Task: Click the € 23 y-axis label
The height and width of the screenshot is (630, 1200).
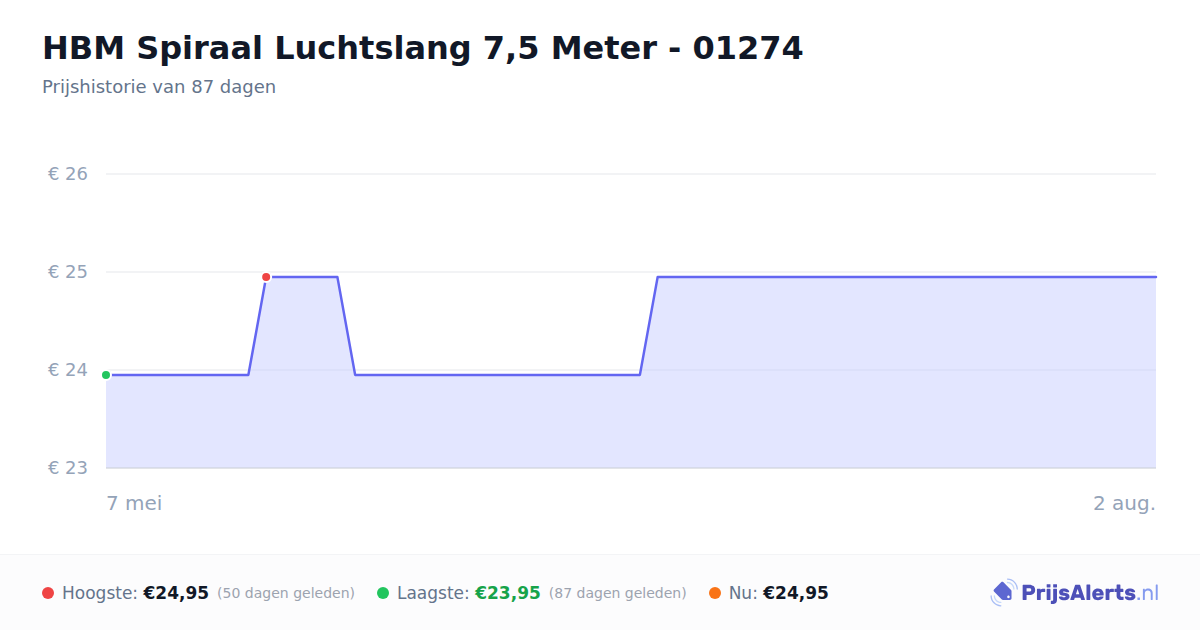Action: pyautogui.click(x=68, y=468)
